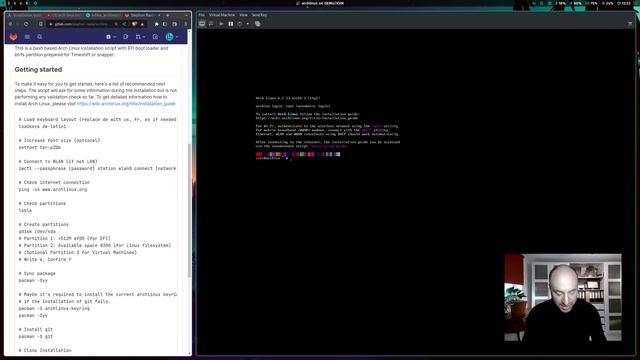Viewport: 640px width, 360px height.
Task: Toggle the browser sidebar panel icon
Action: click(165, 24)
